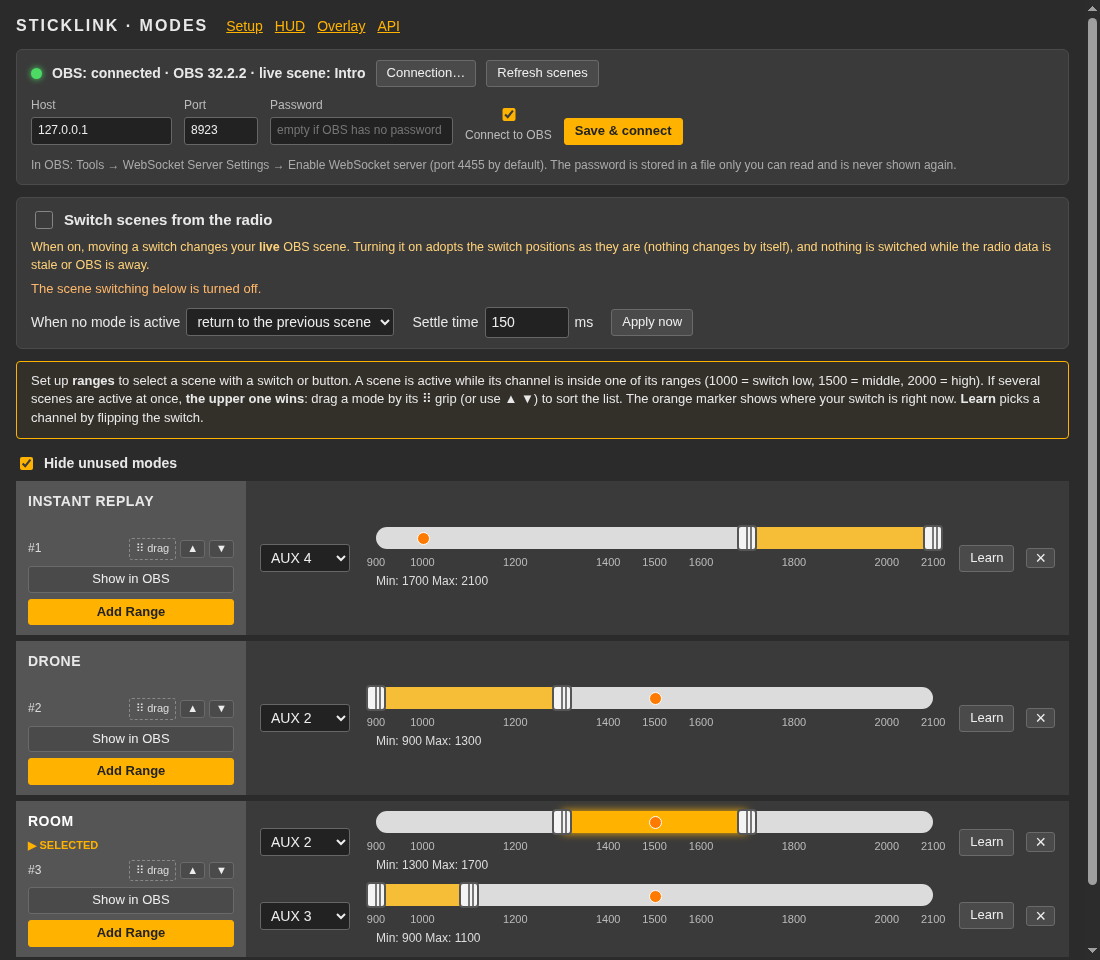Screen dimensions: 1100x960
Task: Move Drone mode up
Action: pyautogui.click(x=192, y=709)
